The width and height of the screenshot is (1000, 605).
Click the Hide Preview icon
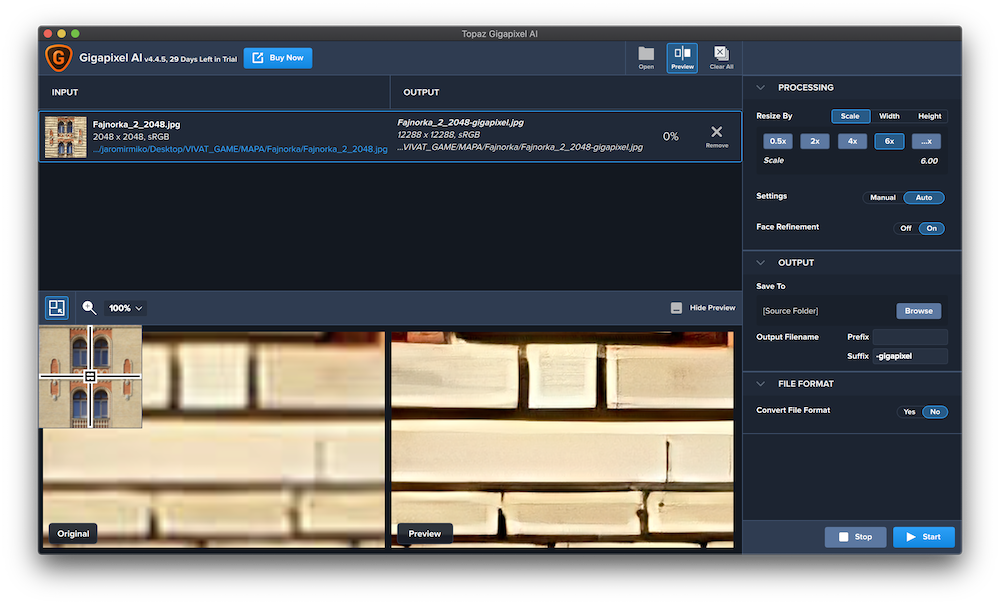click(677, 308)
